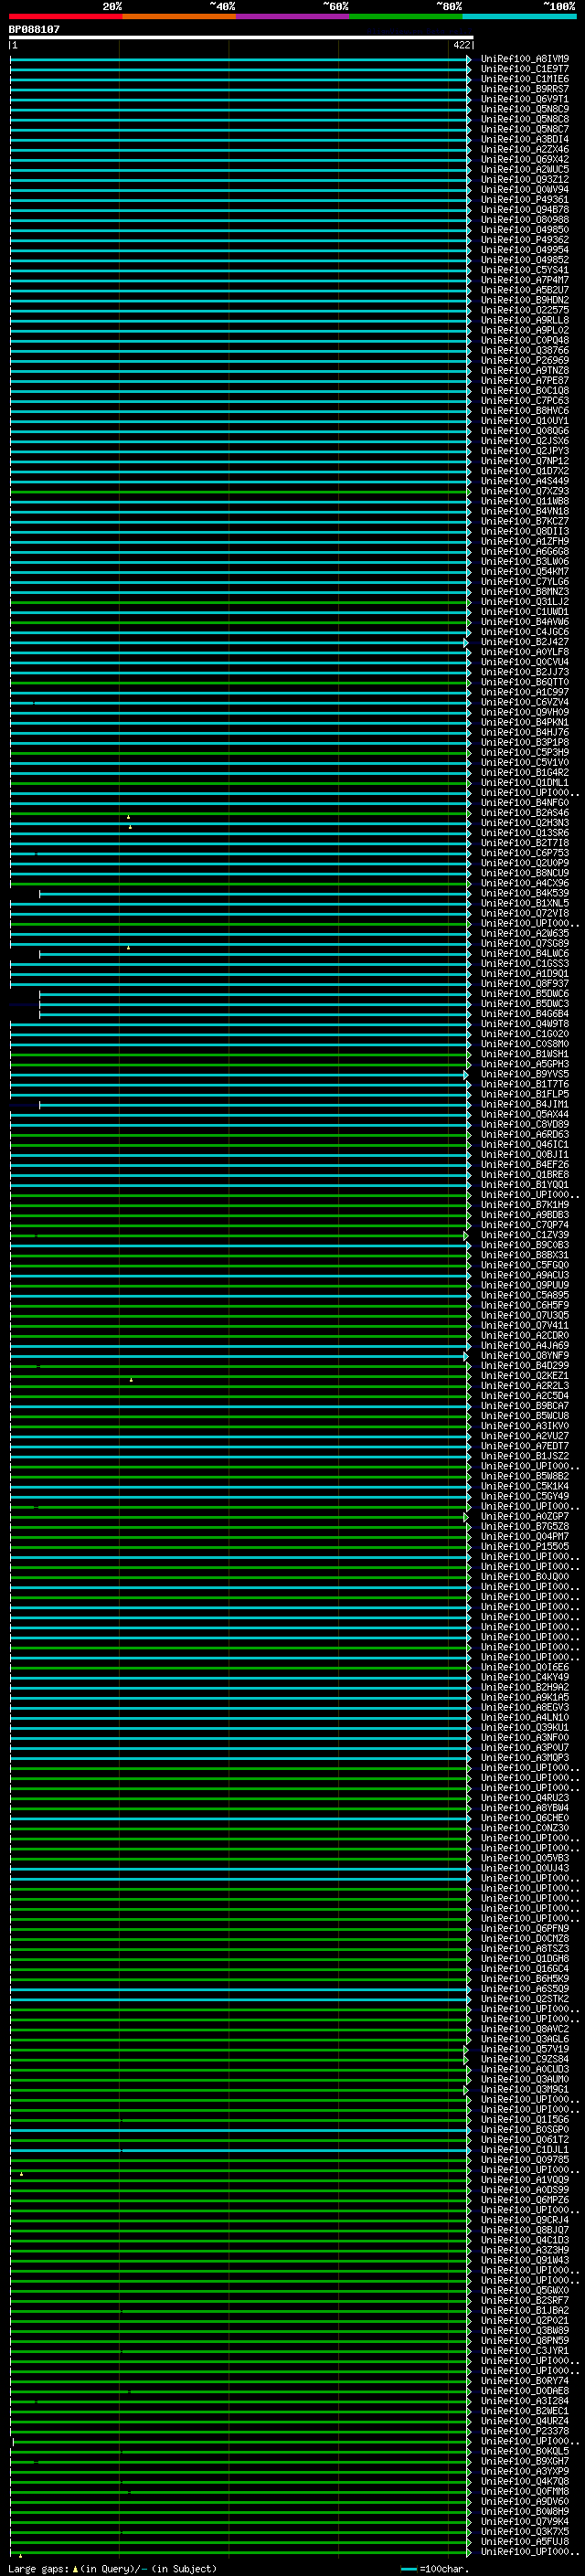Select the UniRef100_C7PC63 hit label
This screenshot has height=2576, width=585.
point(525,401)
